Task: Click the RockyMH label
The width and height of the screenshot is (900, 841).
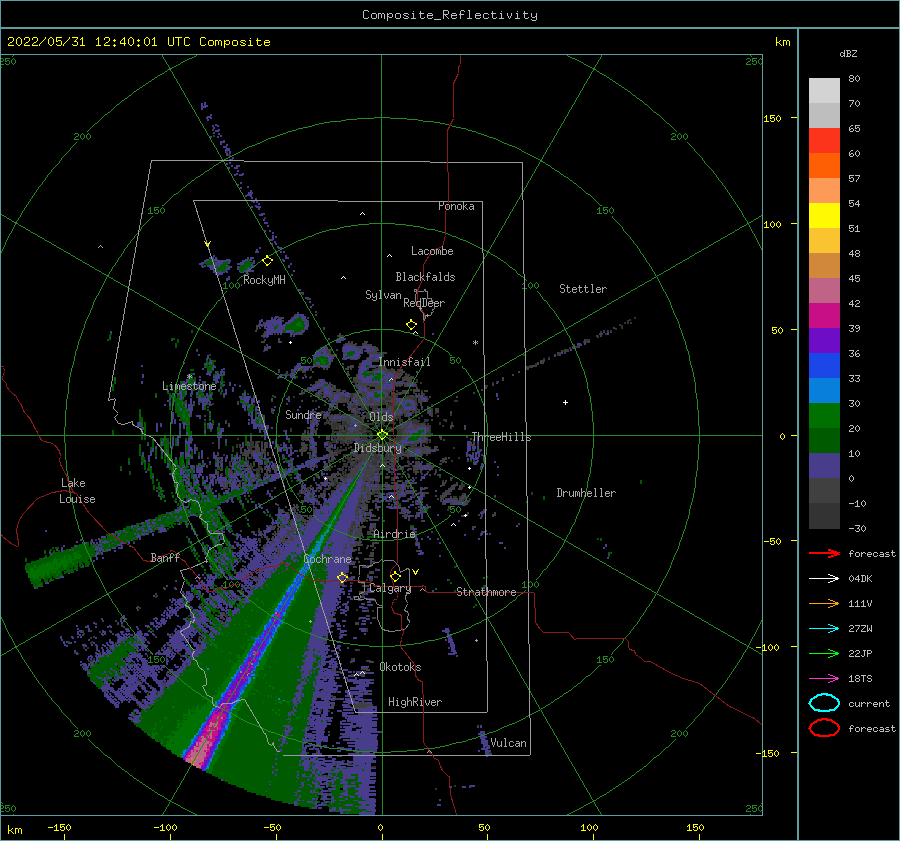Action: 264,280
